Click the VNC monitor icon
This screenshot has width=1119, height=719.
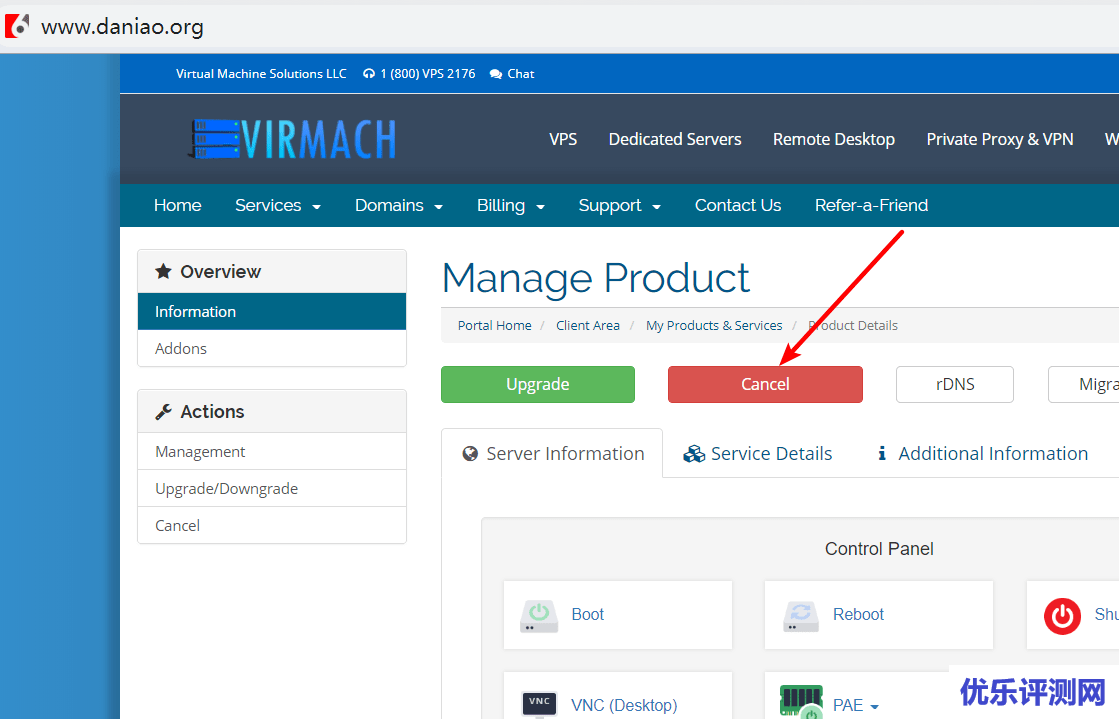pos(540,703)
